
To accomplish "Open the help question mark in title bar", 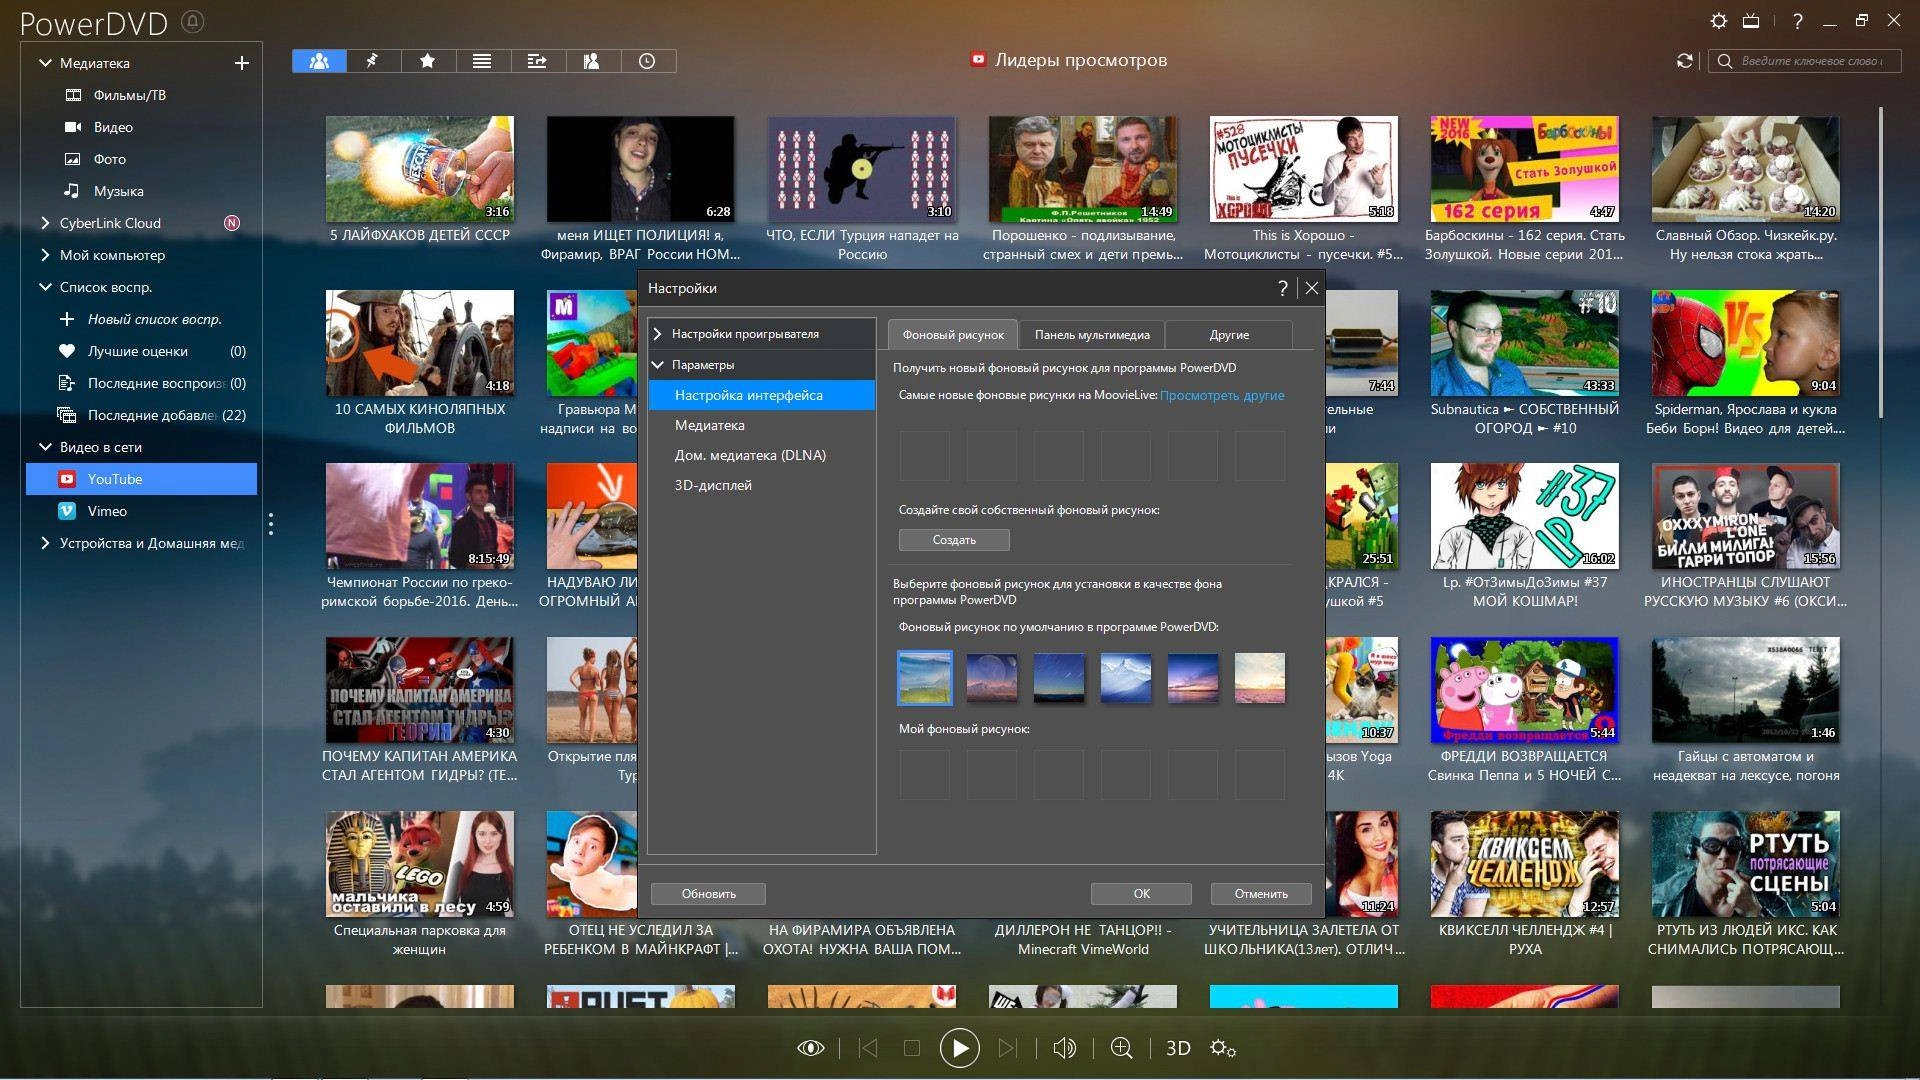I will coord(1798,21).
